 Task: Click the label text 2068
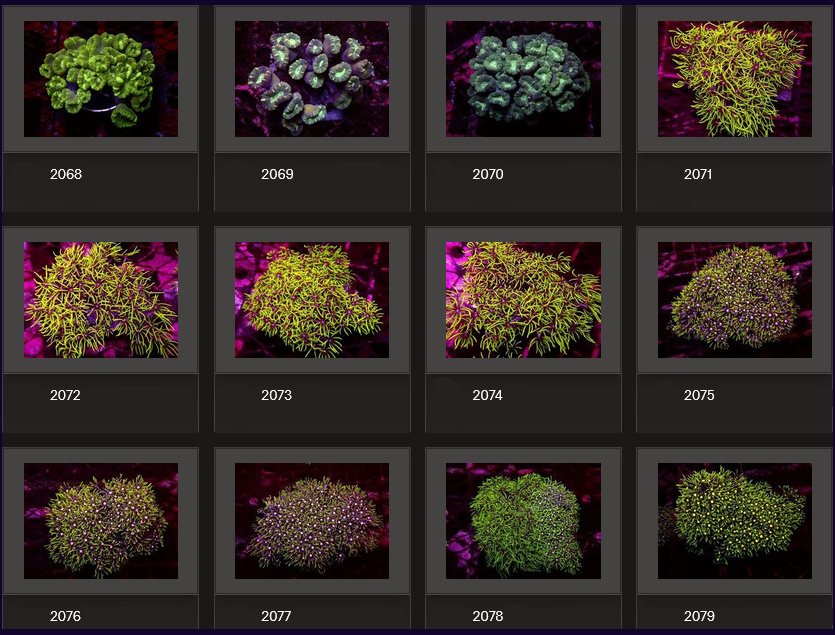pyautogui.click(x=66, y=174)
